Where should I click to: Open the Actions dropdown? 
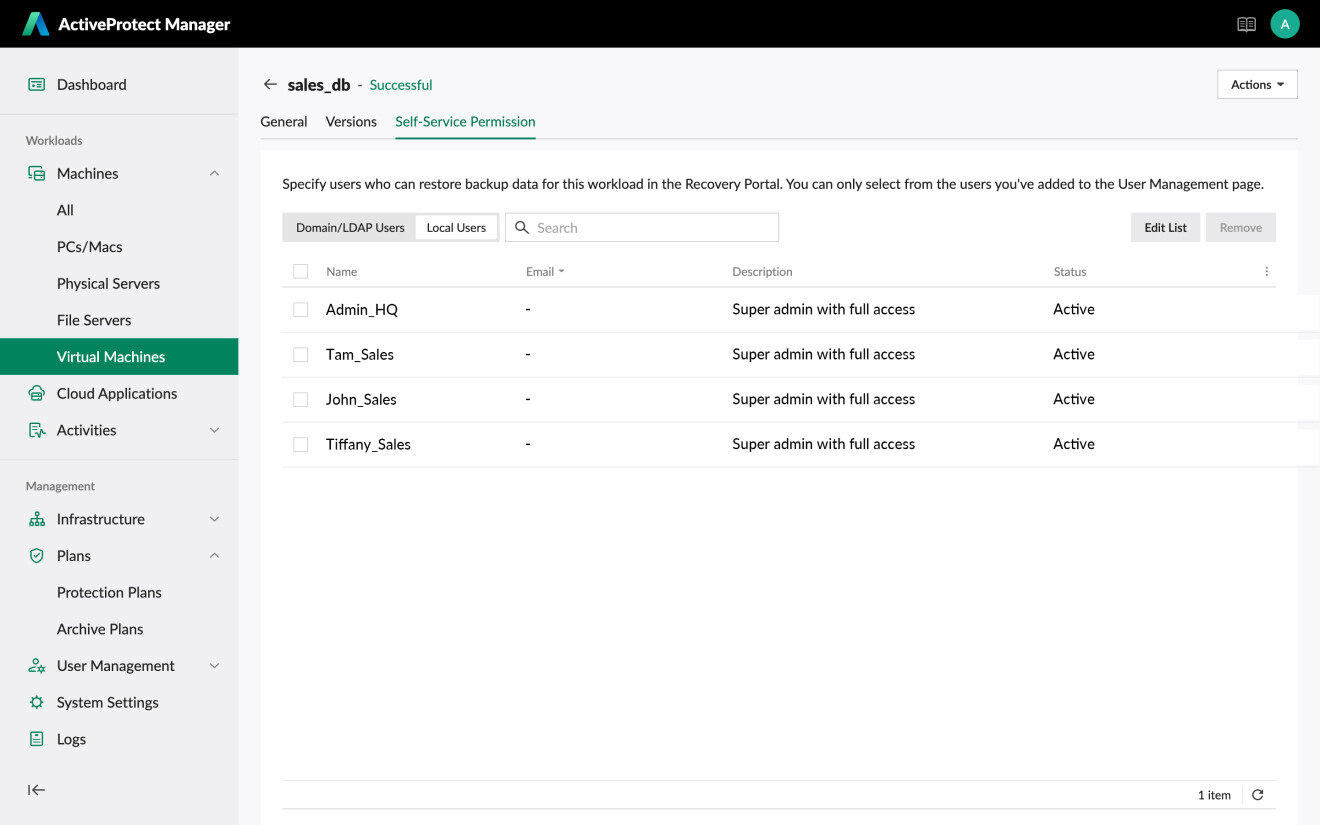(1257, 85)
